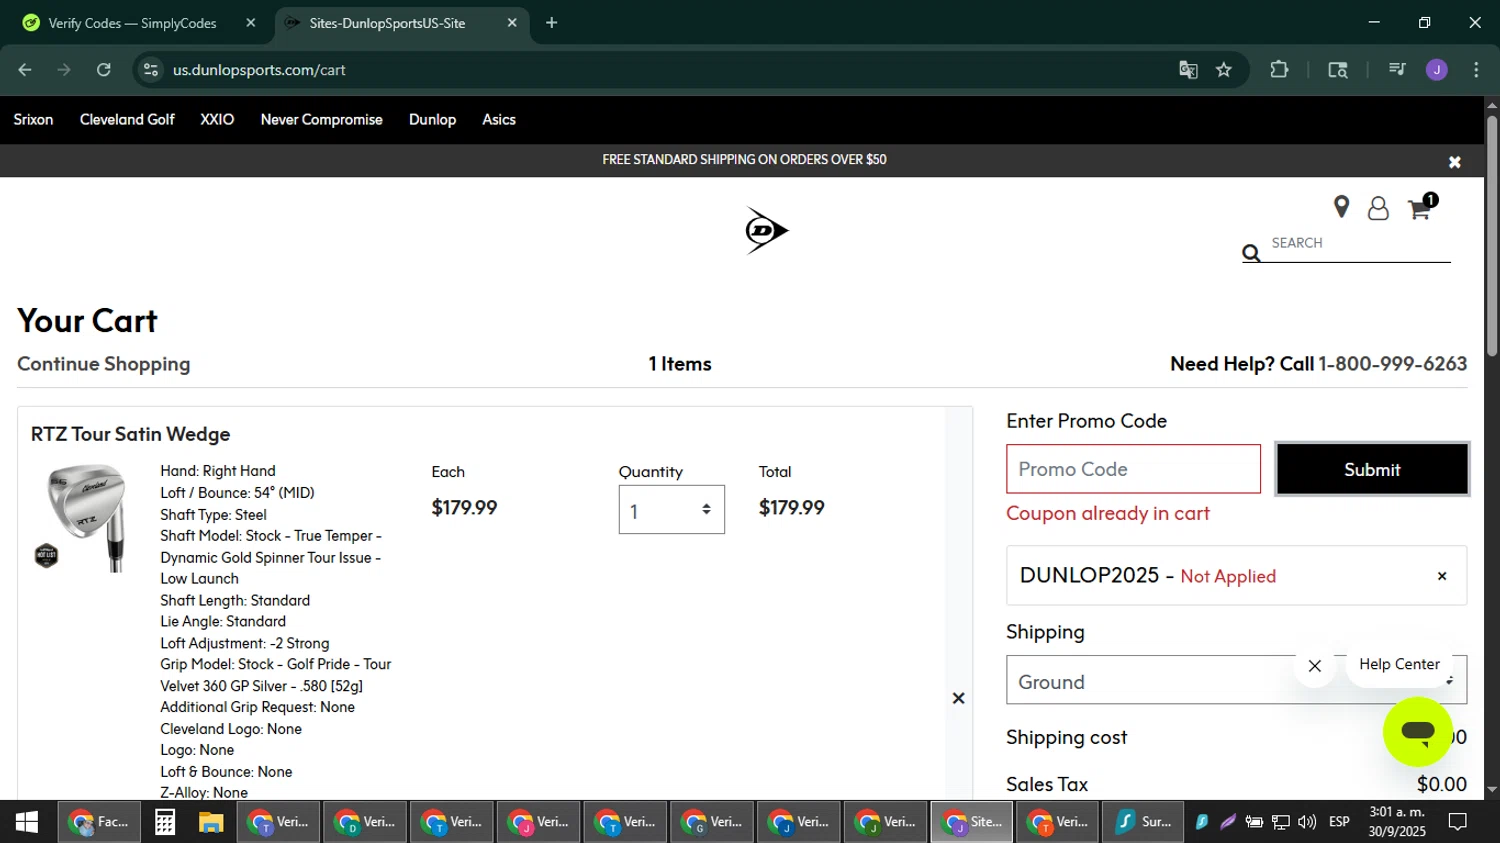1500x843 pixels.
Task: Open the Chrome profile avatar
Action: coord(1437,70)
